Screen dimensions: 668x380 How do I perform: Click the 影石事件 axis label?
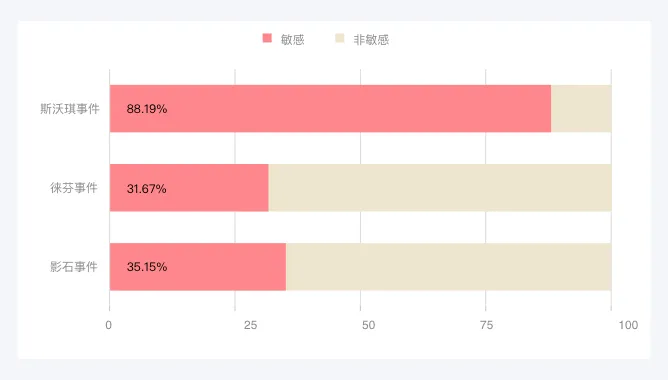[74, 267]
